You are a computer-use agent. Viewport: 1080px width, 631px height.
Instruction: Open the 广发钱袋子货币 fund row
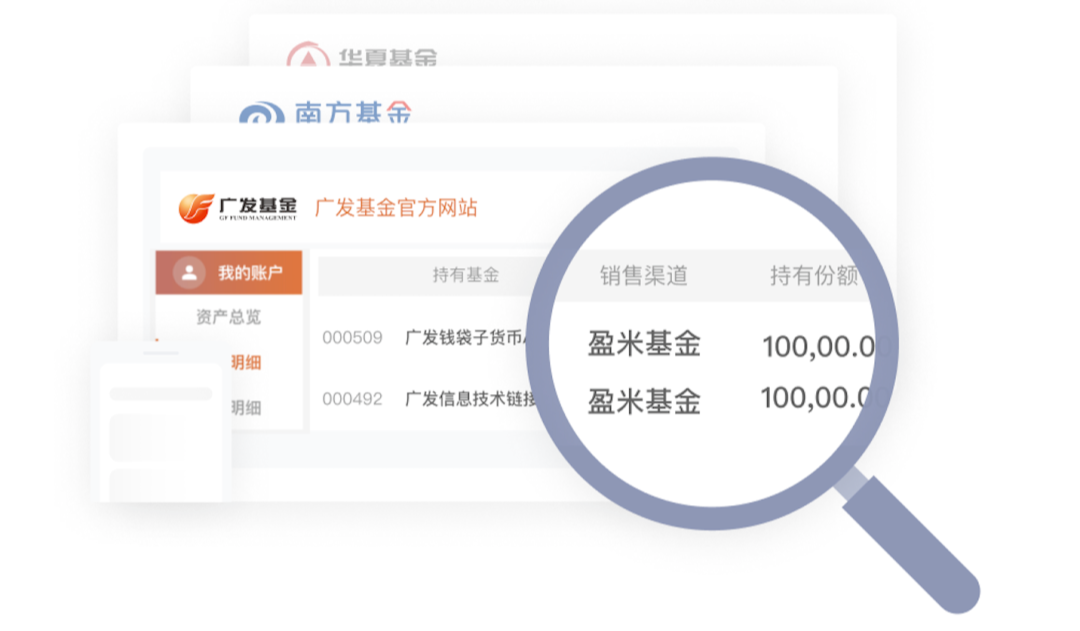466,338
